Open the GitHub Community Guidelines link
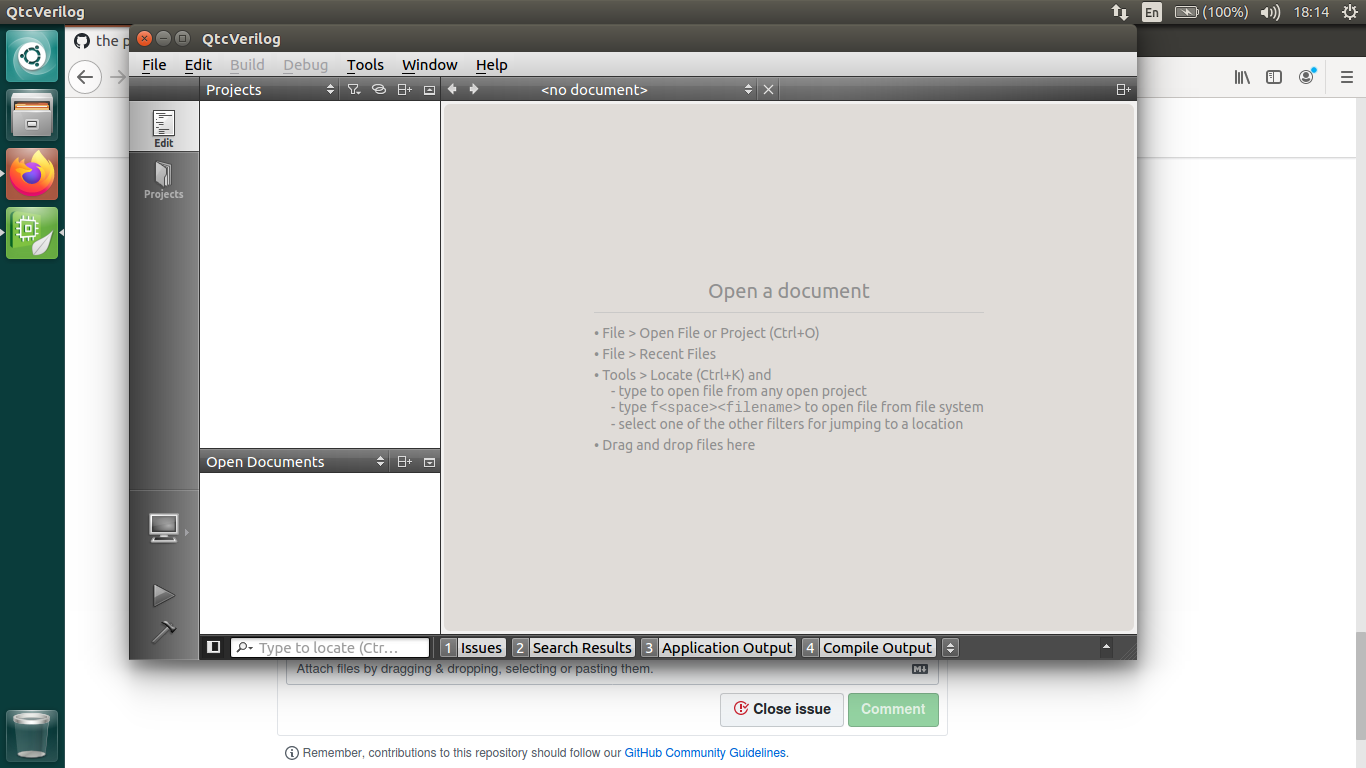Image resolution: width=1366 pixels, height=768 pixels. (x=705, y=753)
